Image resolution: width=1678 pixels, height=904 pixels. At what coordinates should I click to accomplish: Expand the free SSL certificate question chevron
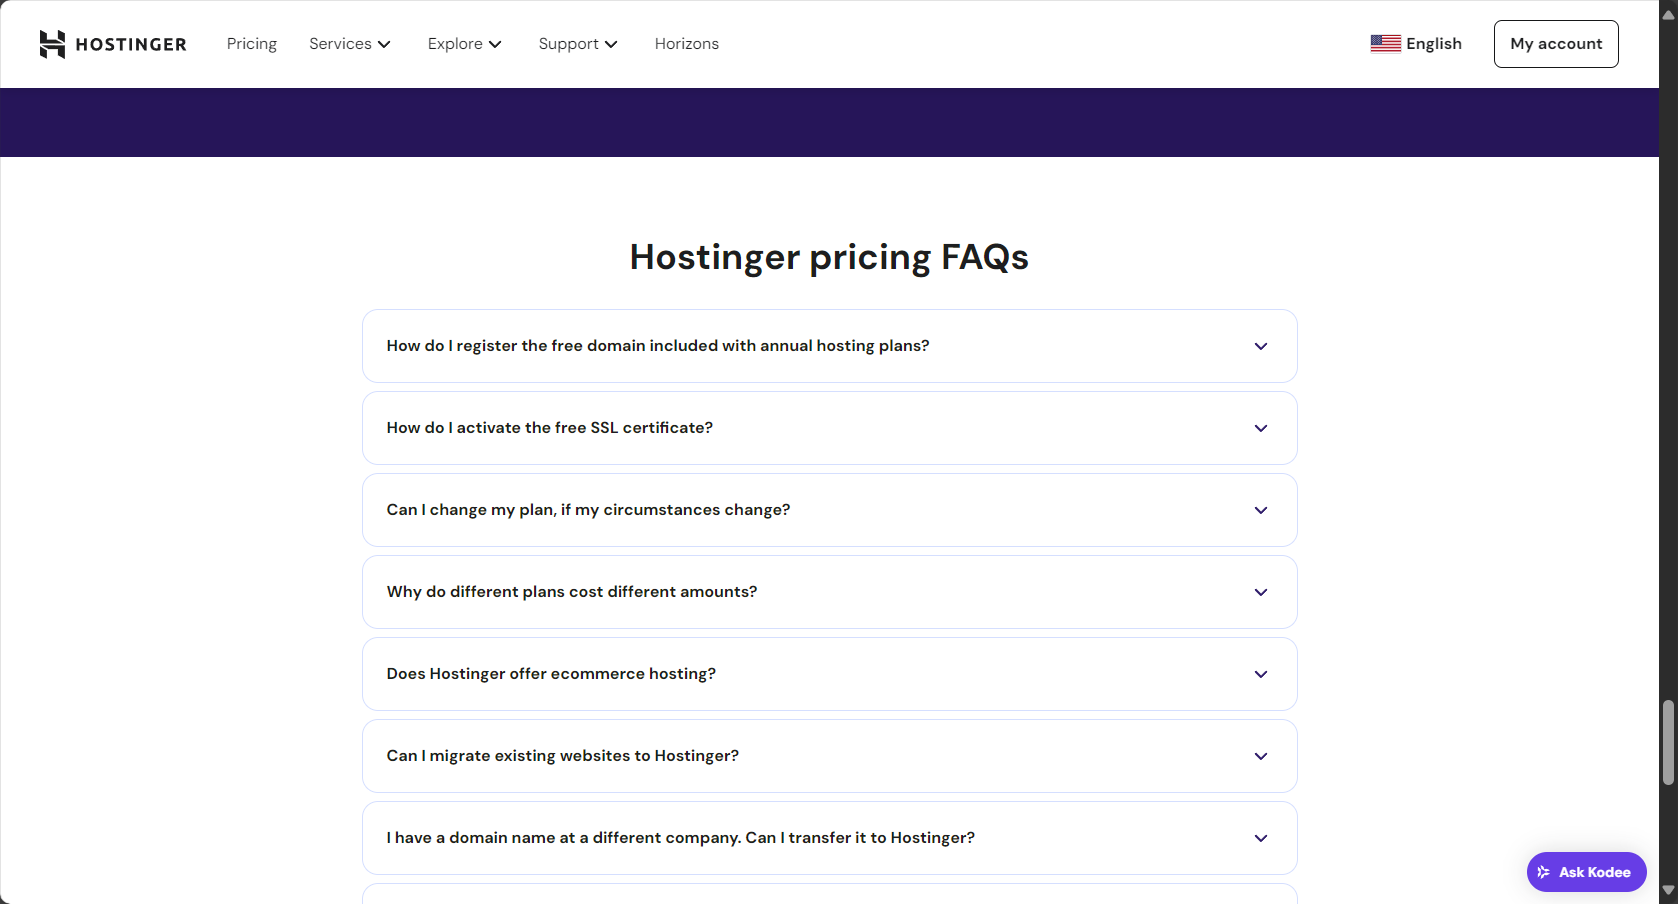coord(1261,428)
